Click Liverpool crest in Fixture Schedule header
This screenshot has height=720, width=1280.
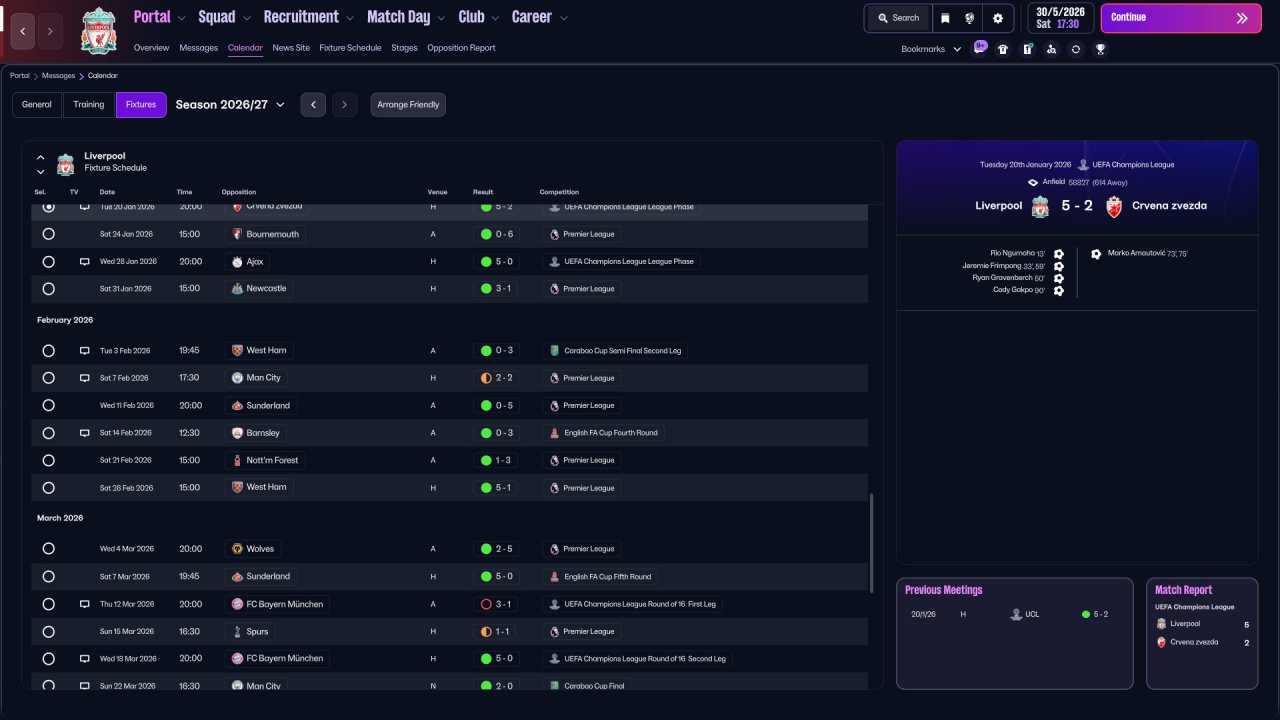(x=66, y=163)
